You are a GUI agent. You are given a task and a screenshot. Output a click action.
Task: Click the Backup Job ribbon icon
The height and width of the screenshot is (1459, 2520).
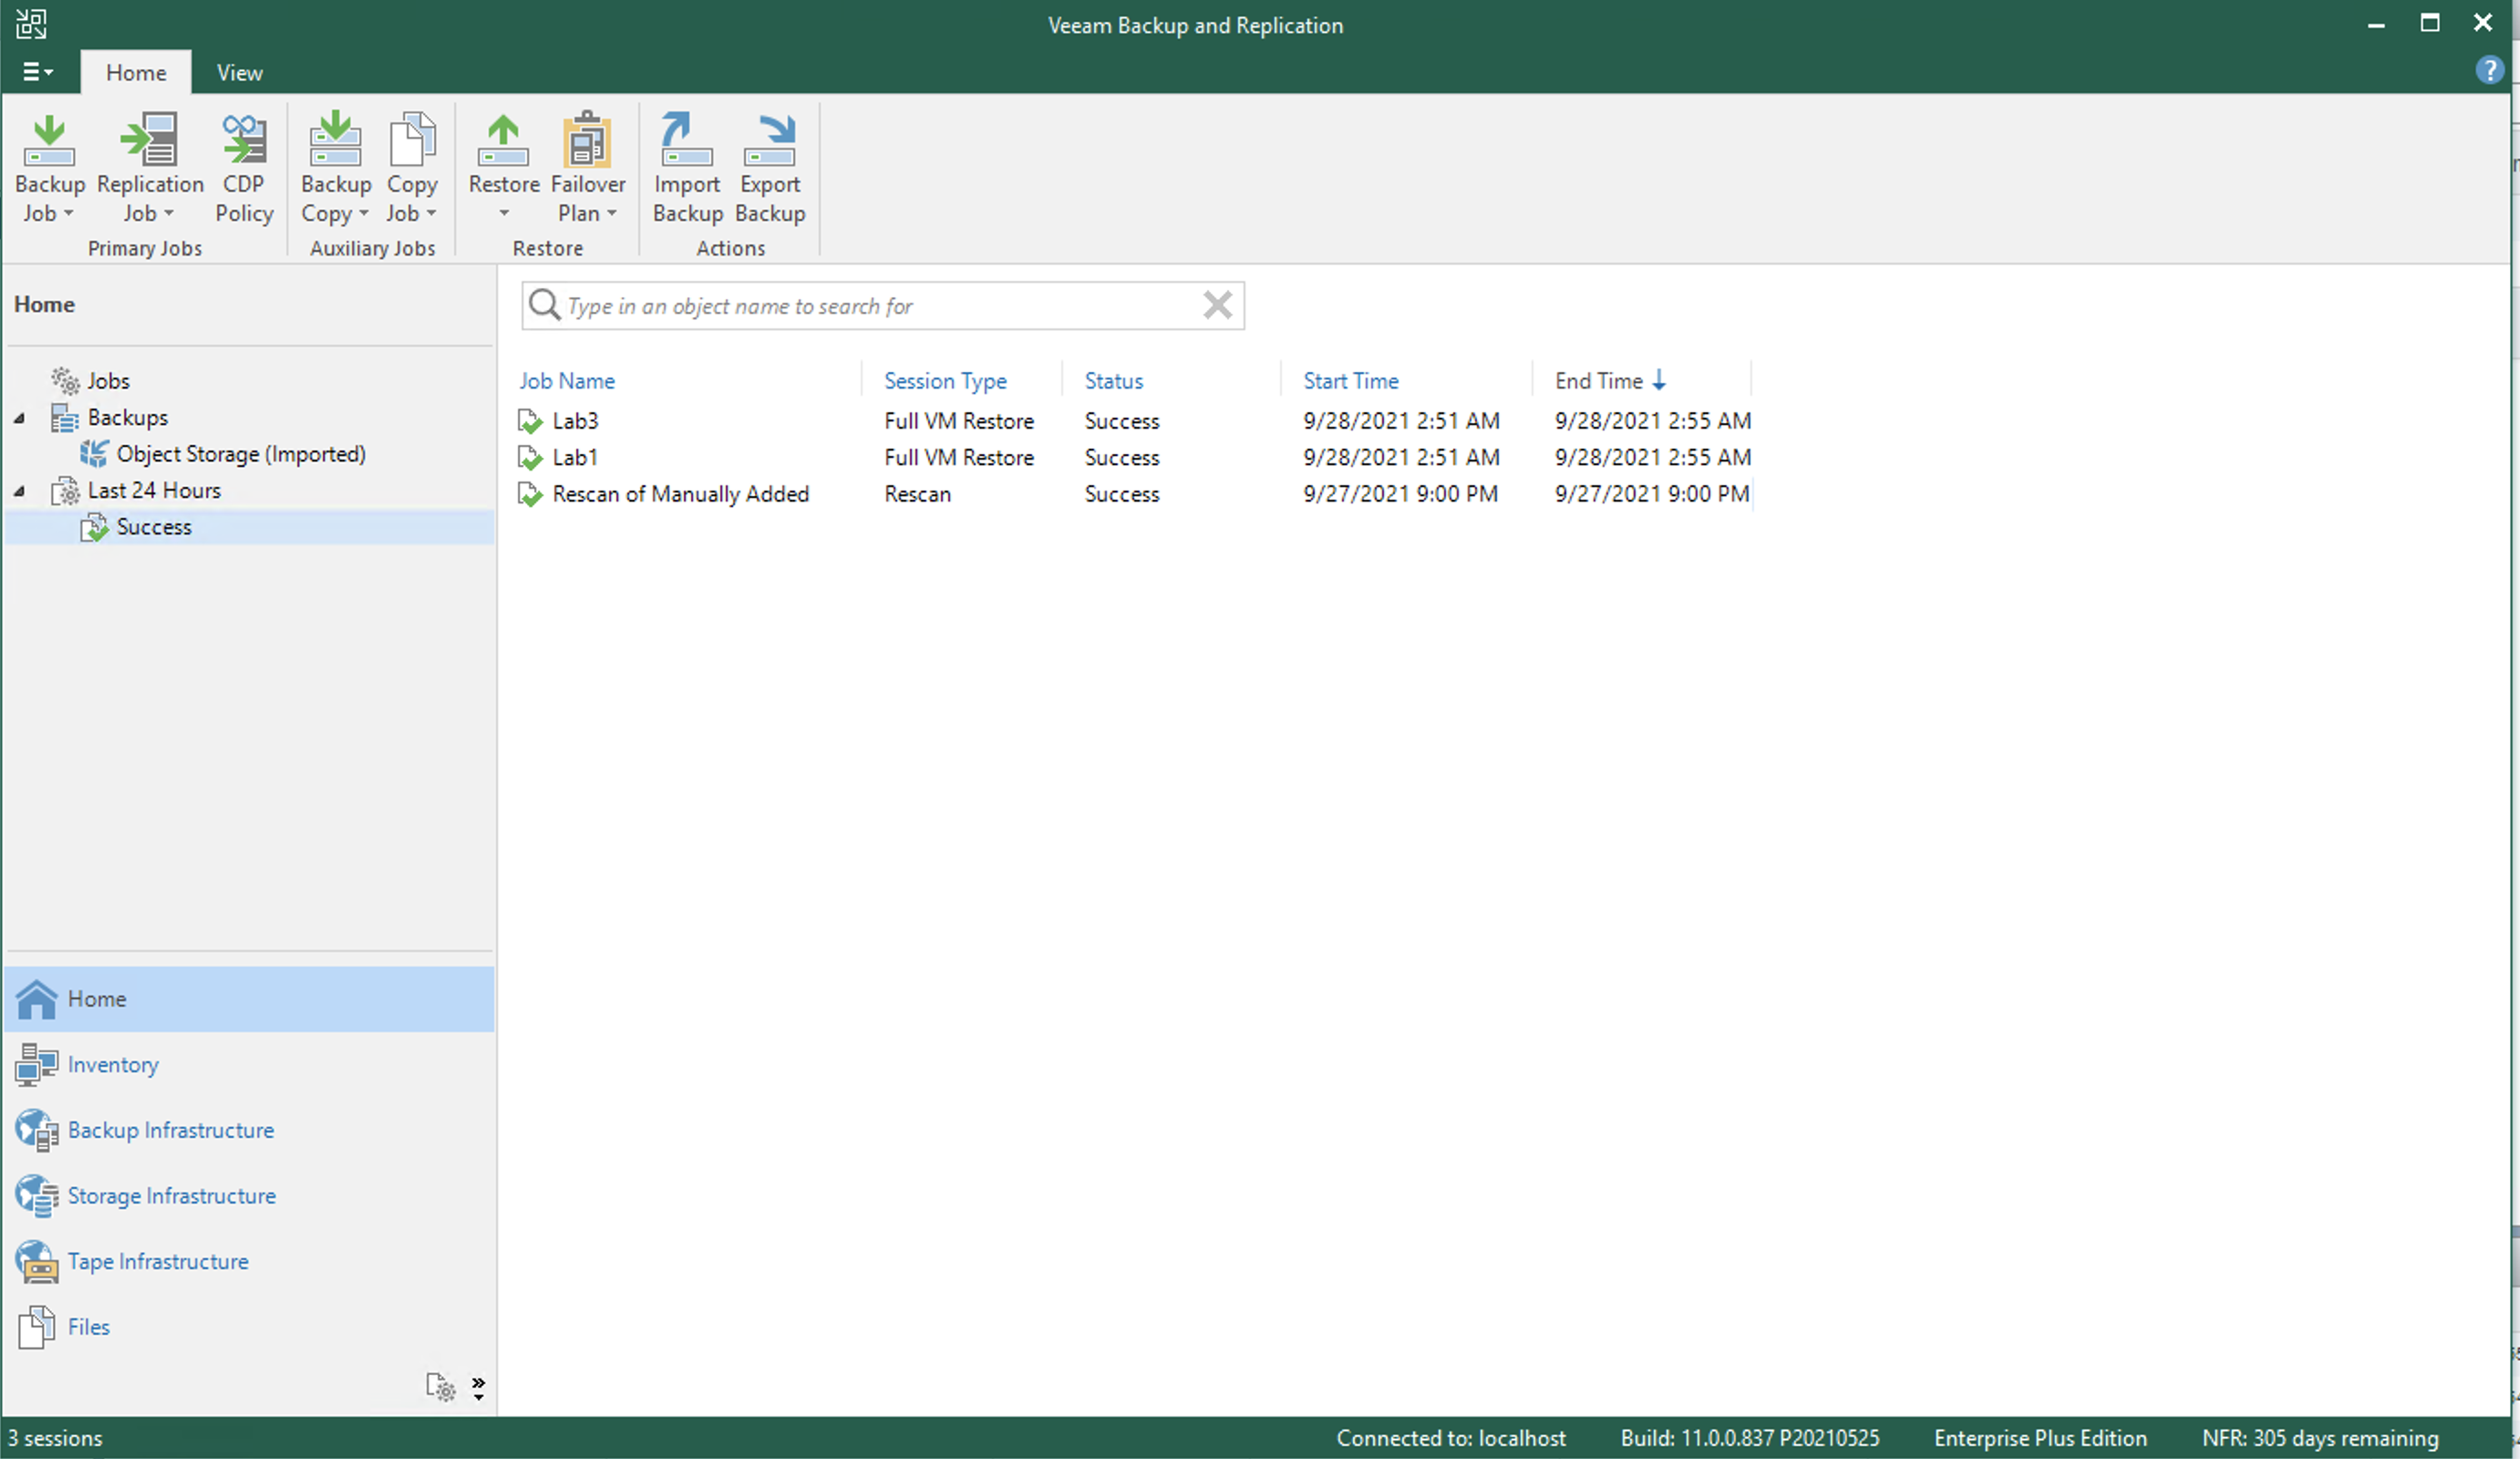(x=49, y=139)
